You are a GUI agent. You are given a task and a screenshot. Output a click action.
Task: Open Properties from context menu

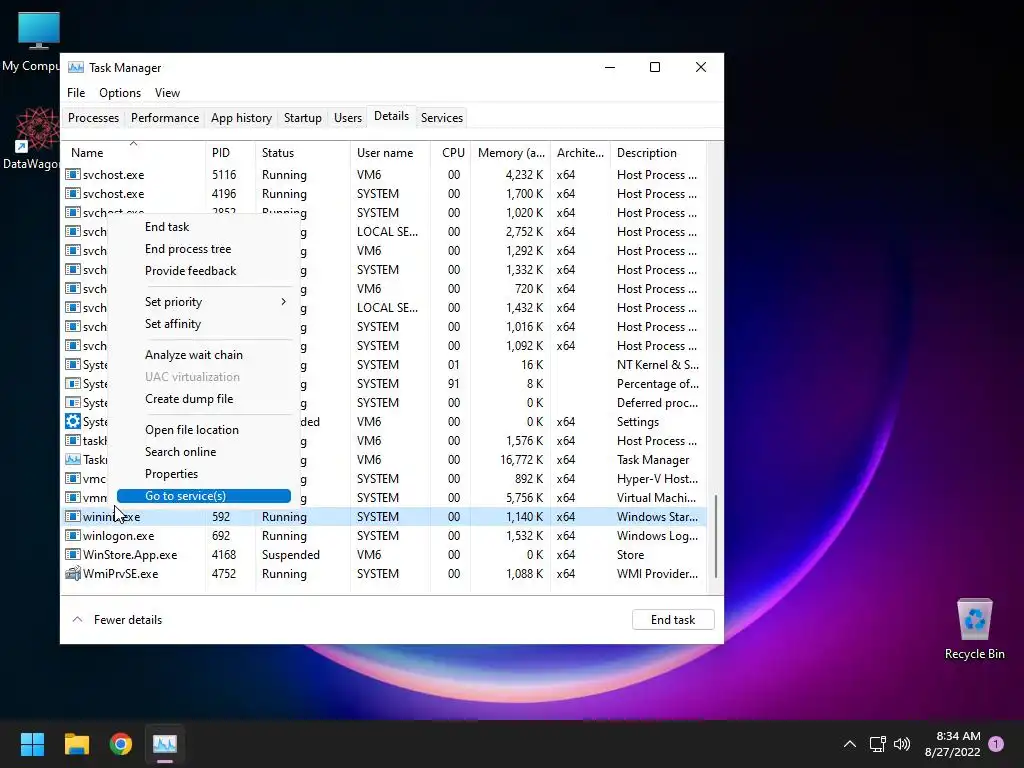[204, 473]
